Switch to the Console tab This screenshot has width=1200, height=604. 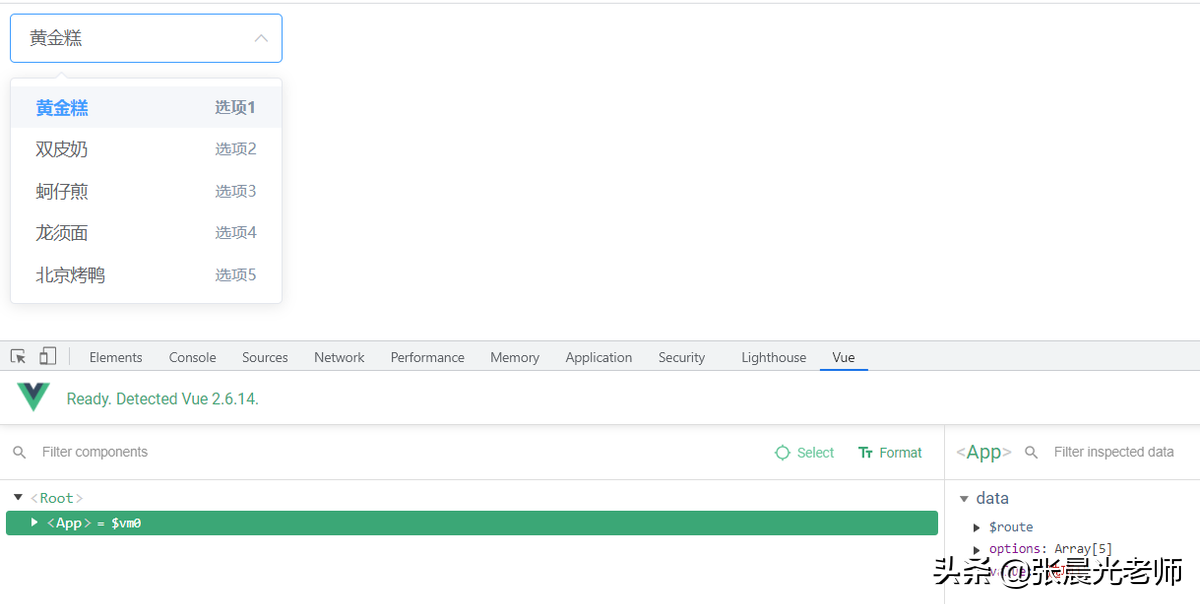(192, 357)
